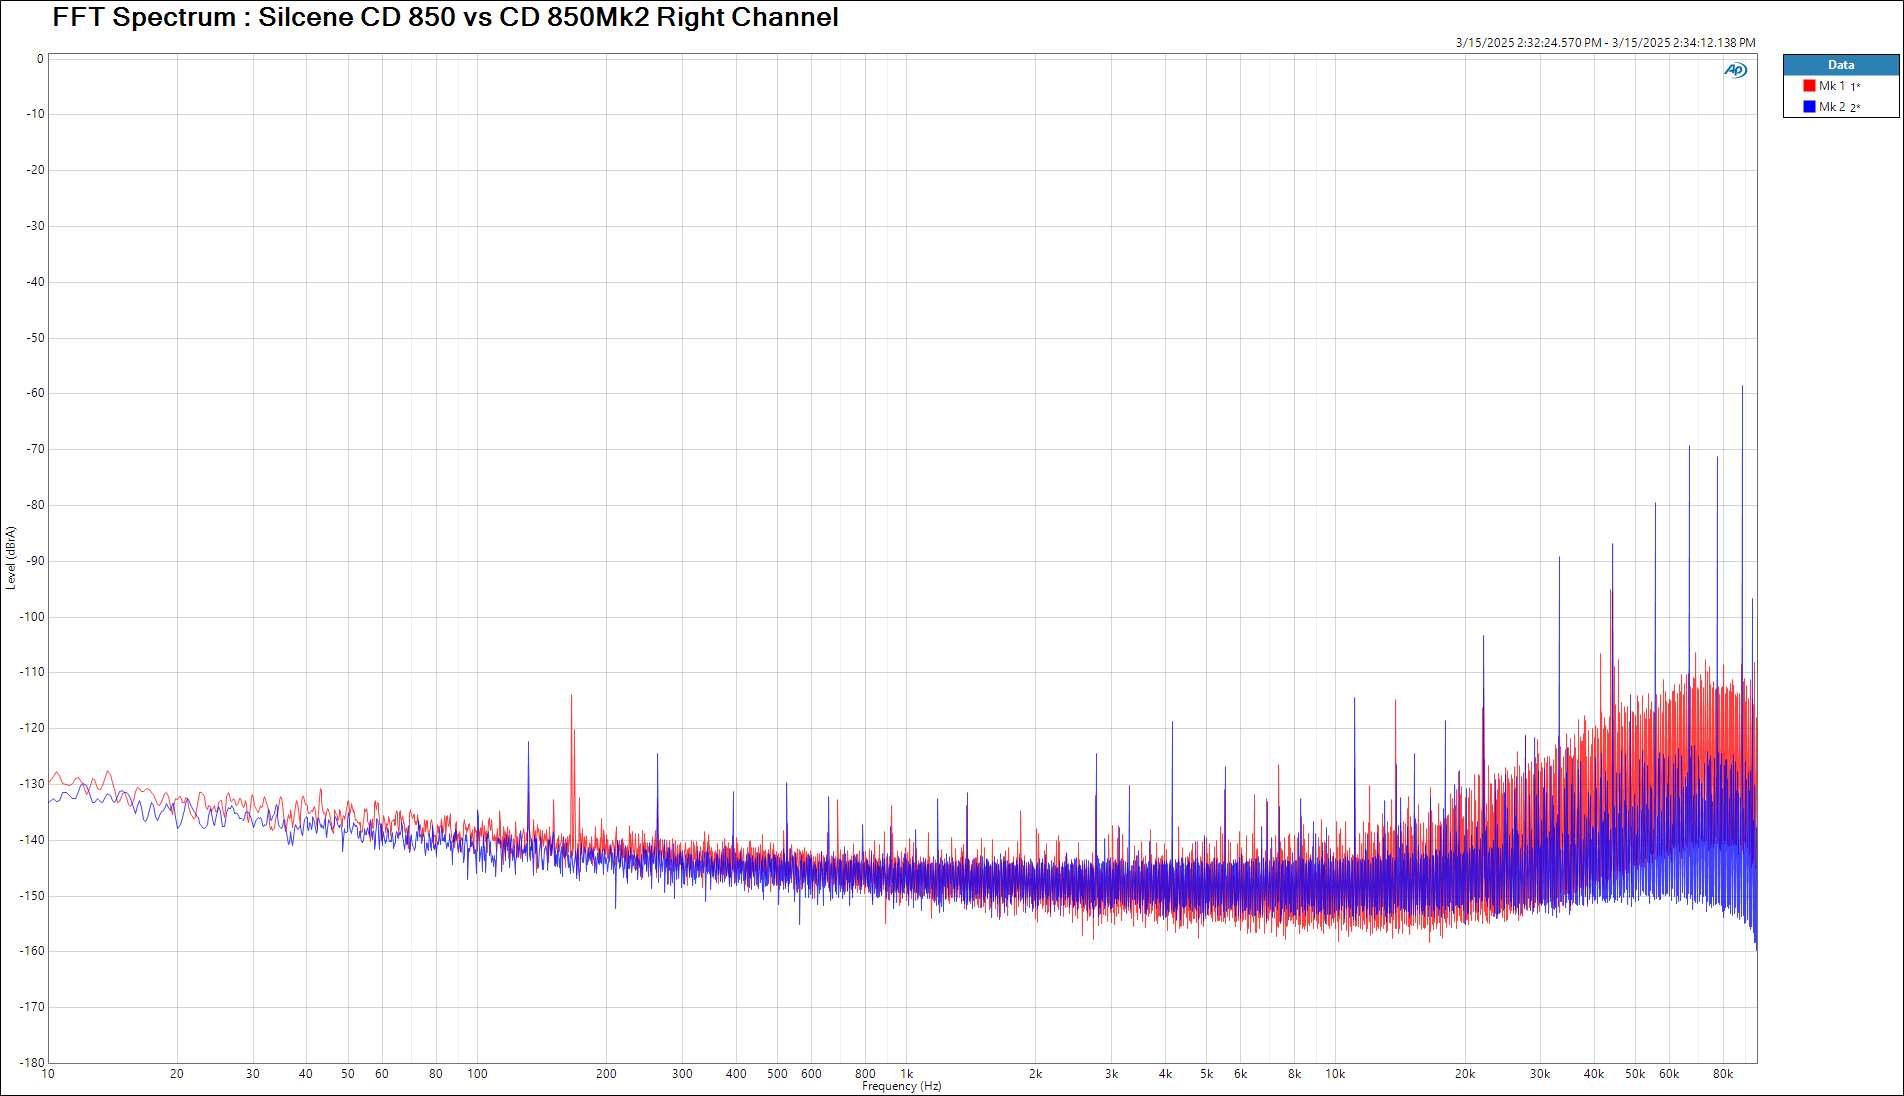The height and width of the screenshot is (1096, 1904).
Task: Click the measurement timestamp text
Action: pos(1605,43)
